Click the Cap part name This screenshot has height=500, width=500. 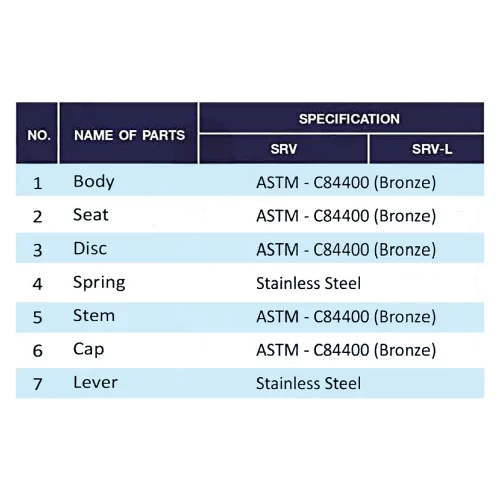coord(88,350)
